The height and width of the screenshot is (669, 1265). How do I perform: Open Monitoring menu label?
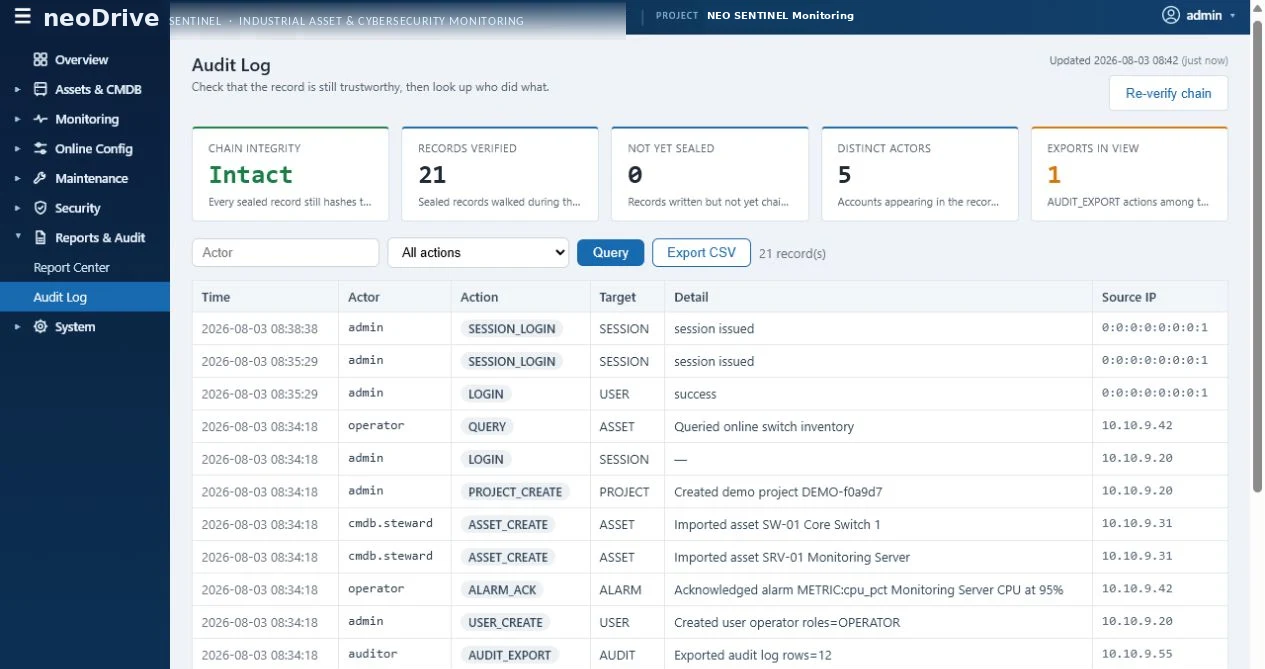pyautogui.click(x=87, y=119)
